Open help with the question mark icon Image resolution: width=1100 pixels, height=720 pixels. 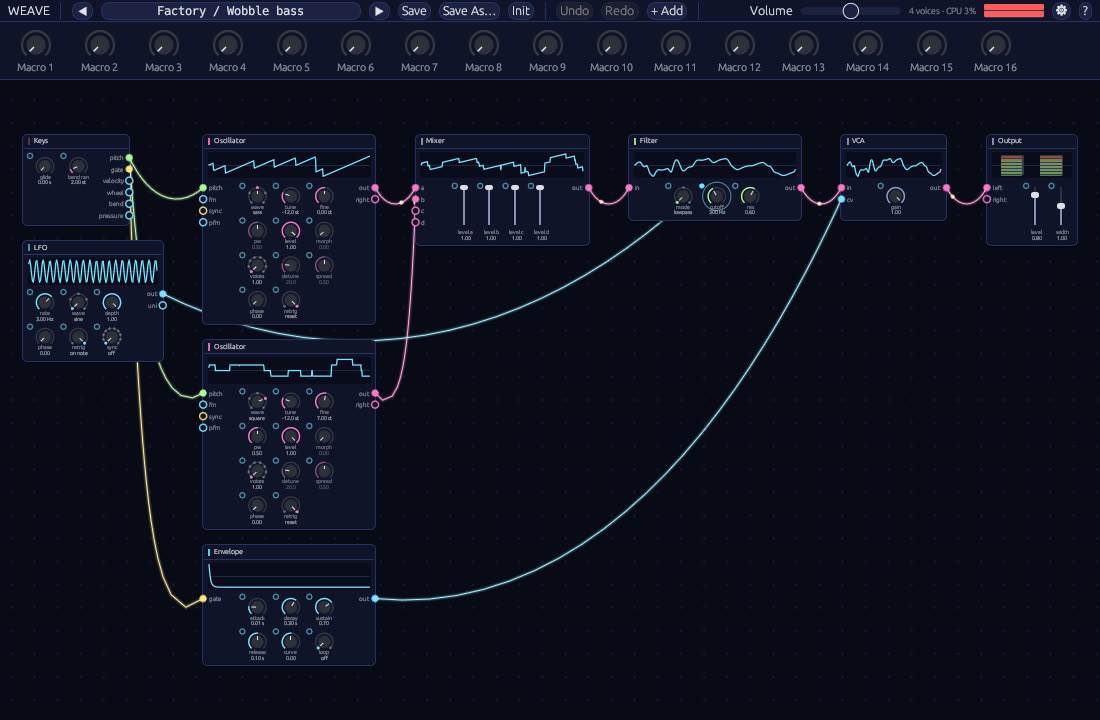(1085, 11)
